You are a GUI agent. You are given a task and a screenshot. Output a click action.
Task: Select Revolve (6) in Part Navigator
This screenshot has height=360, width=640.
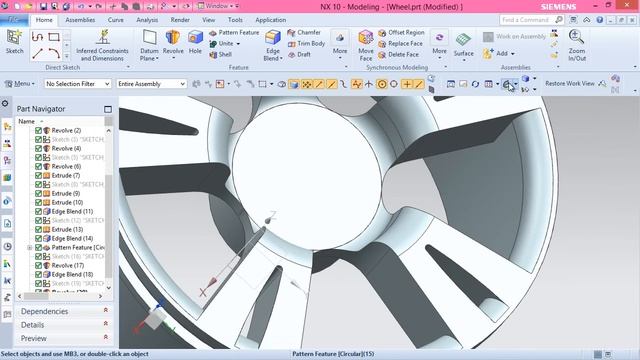(x=66, y=166)
